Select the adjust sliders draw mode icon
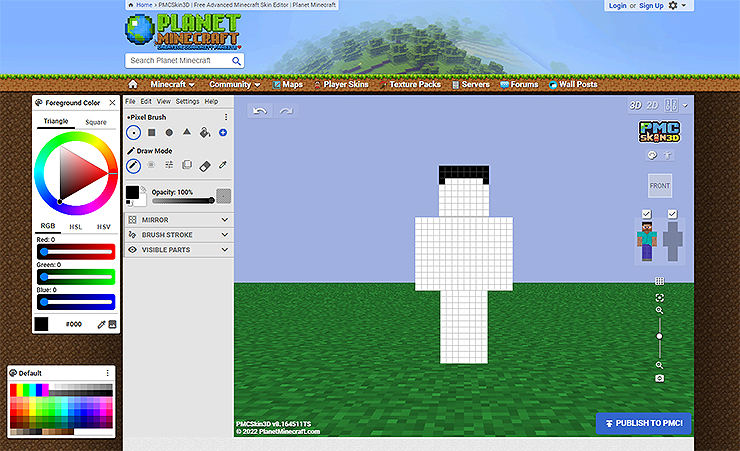 169,165
